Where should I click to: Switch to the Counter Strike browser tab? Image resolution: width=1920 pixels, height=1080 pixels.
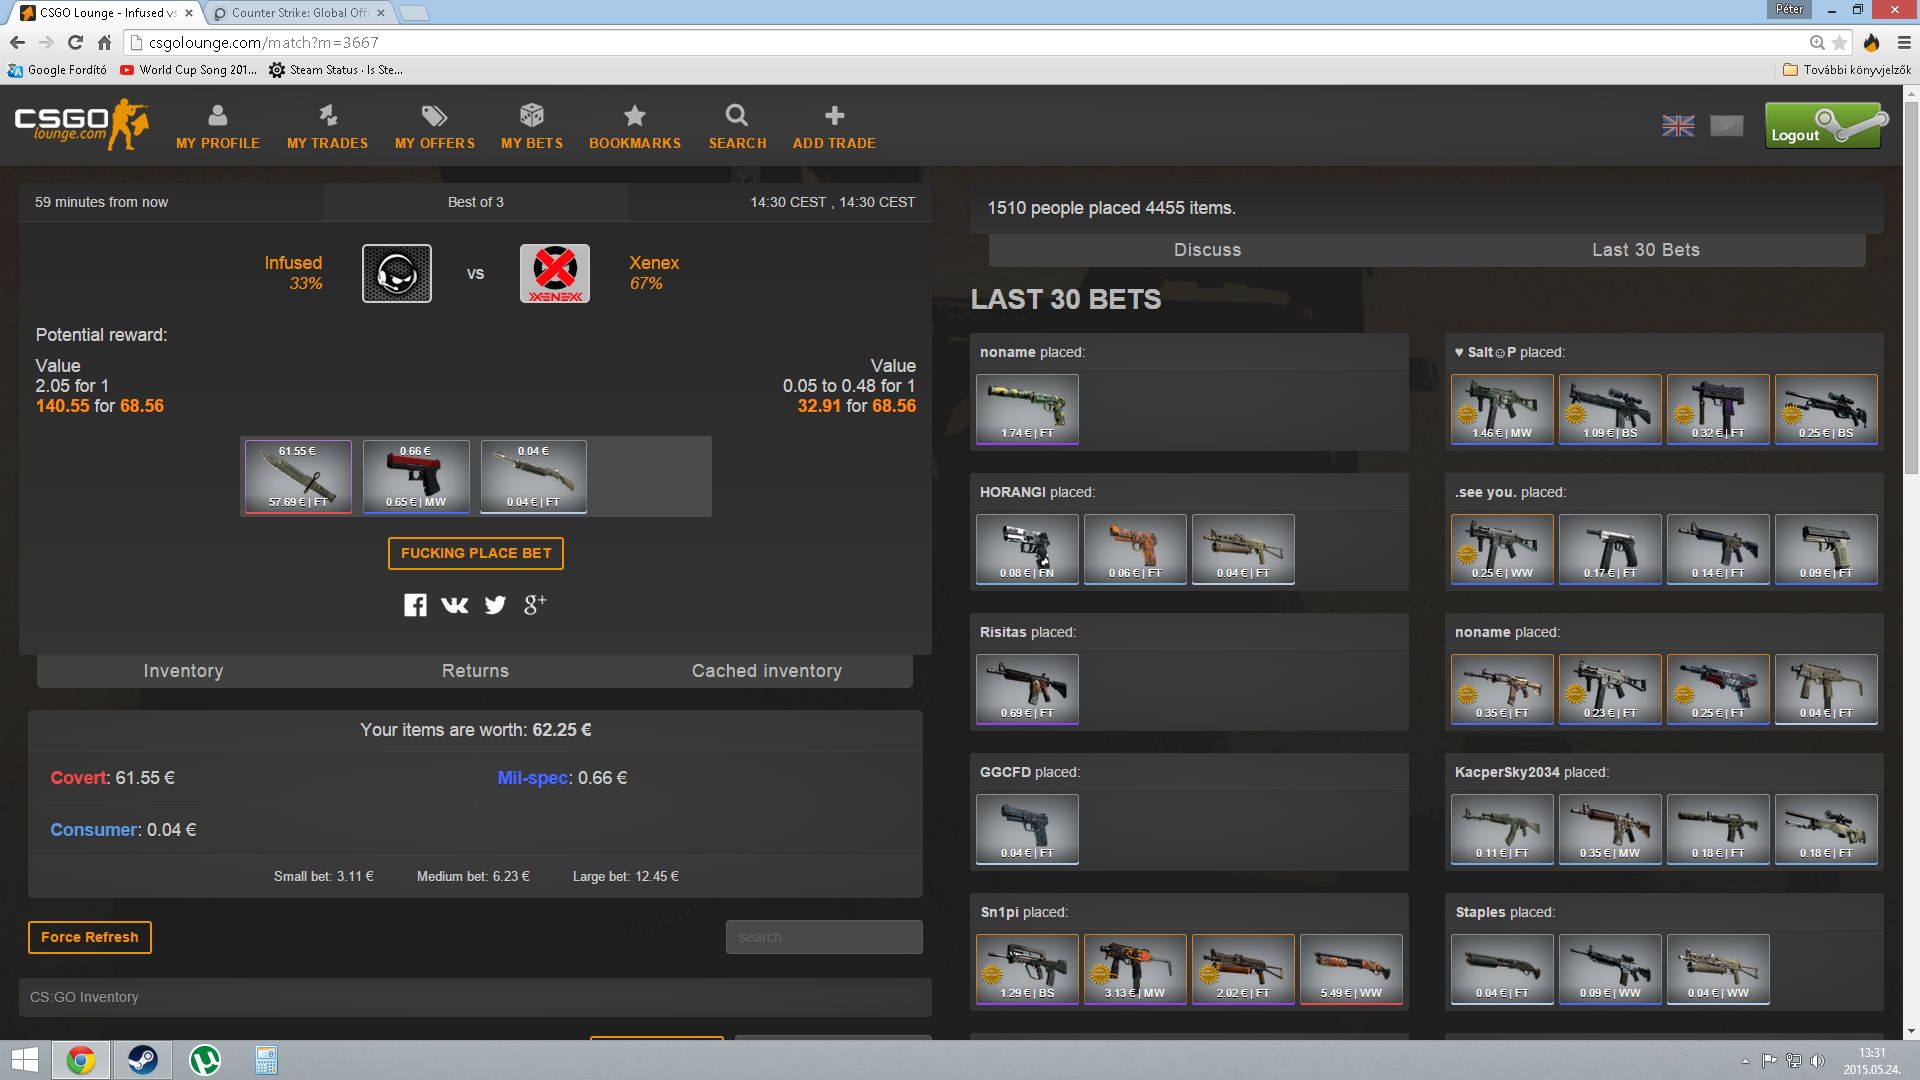(298, 13)
